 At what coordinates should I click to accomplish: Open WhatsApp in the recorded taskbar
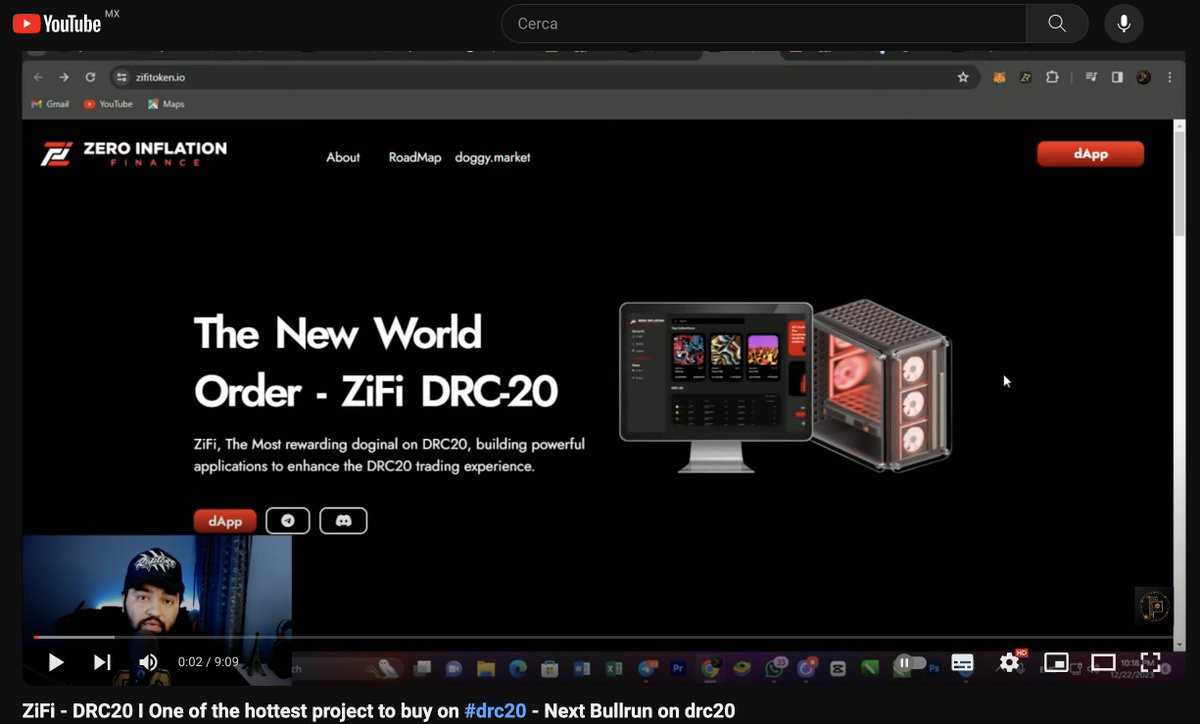coord(774,667)
